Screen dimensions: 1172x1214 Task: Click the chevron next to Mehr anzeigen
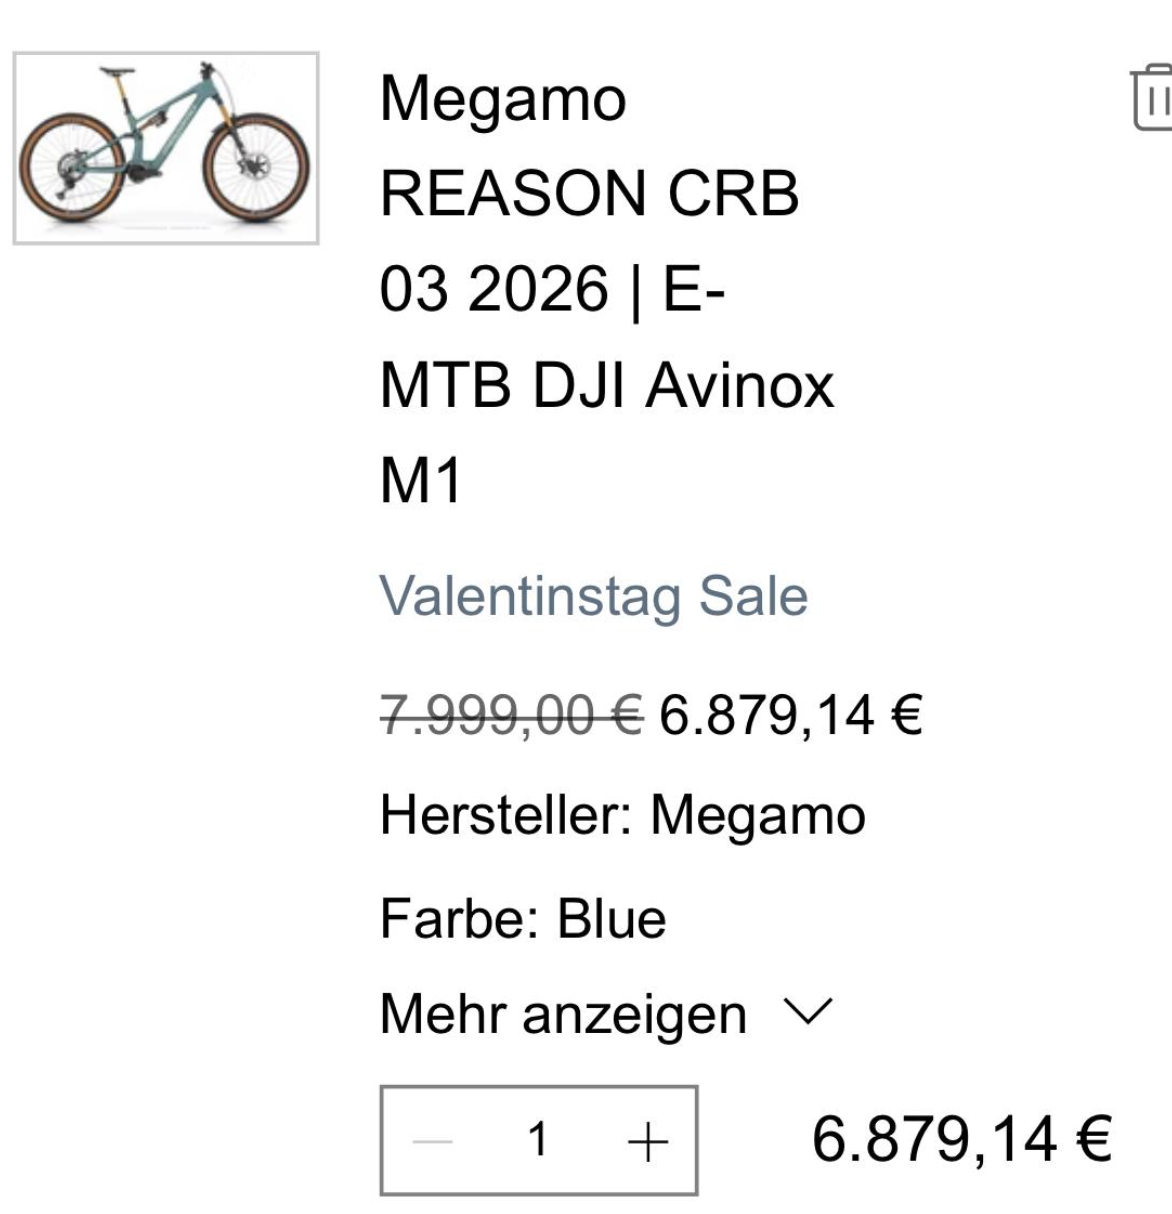point(807,1013)
